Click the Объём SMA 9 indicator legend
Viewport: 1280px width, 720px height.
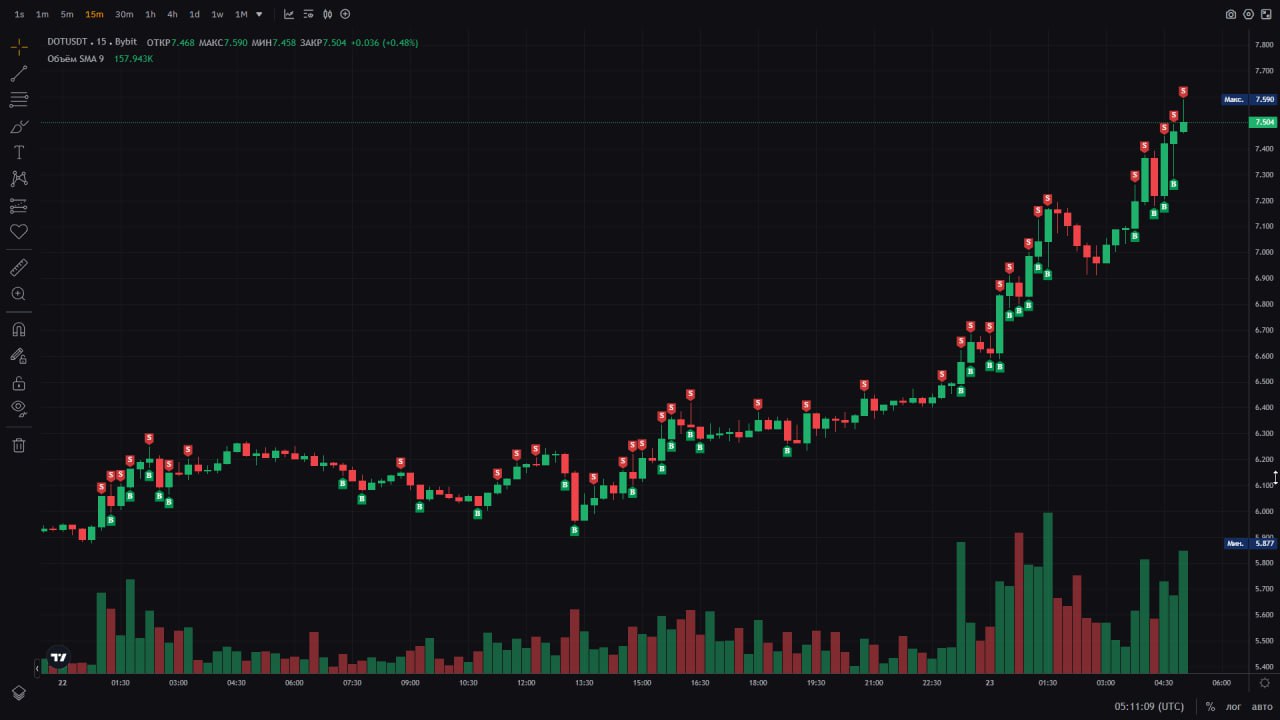75,59
